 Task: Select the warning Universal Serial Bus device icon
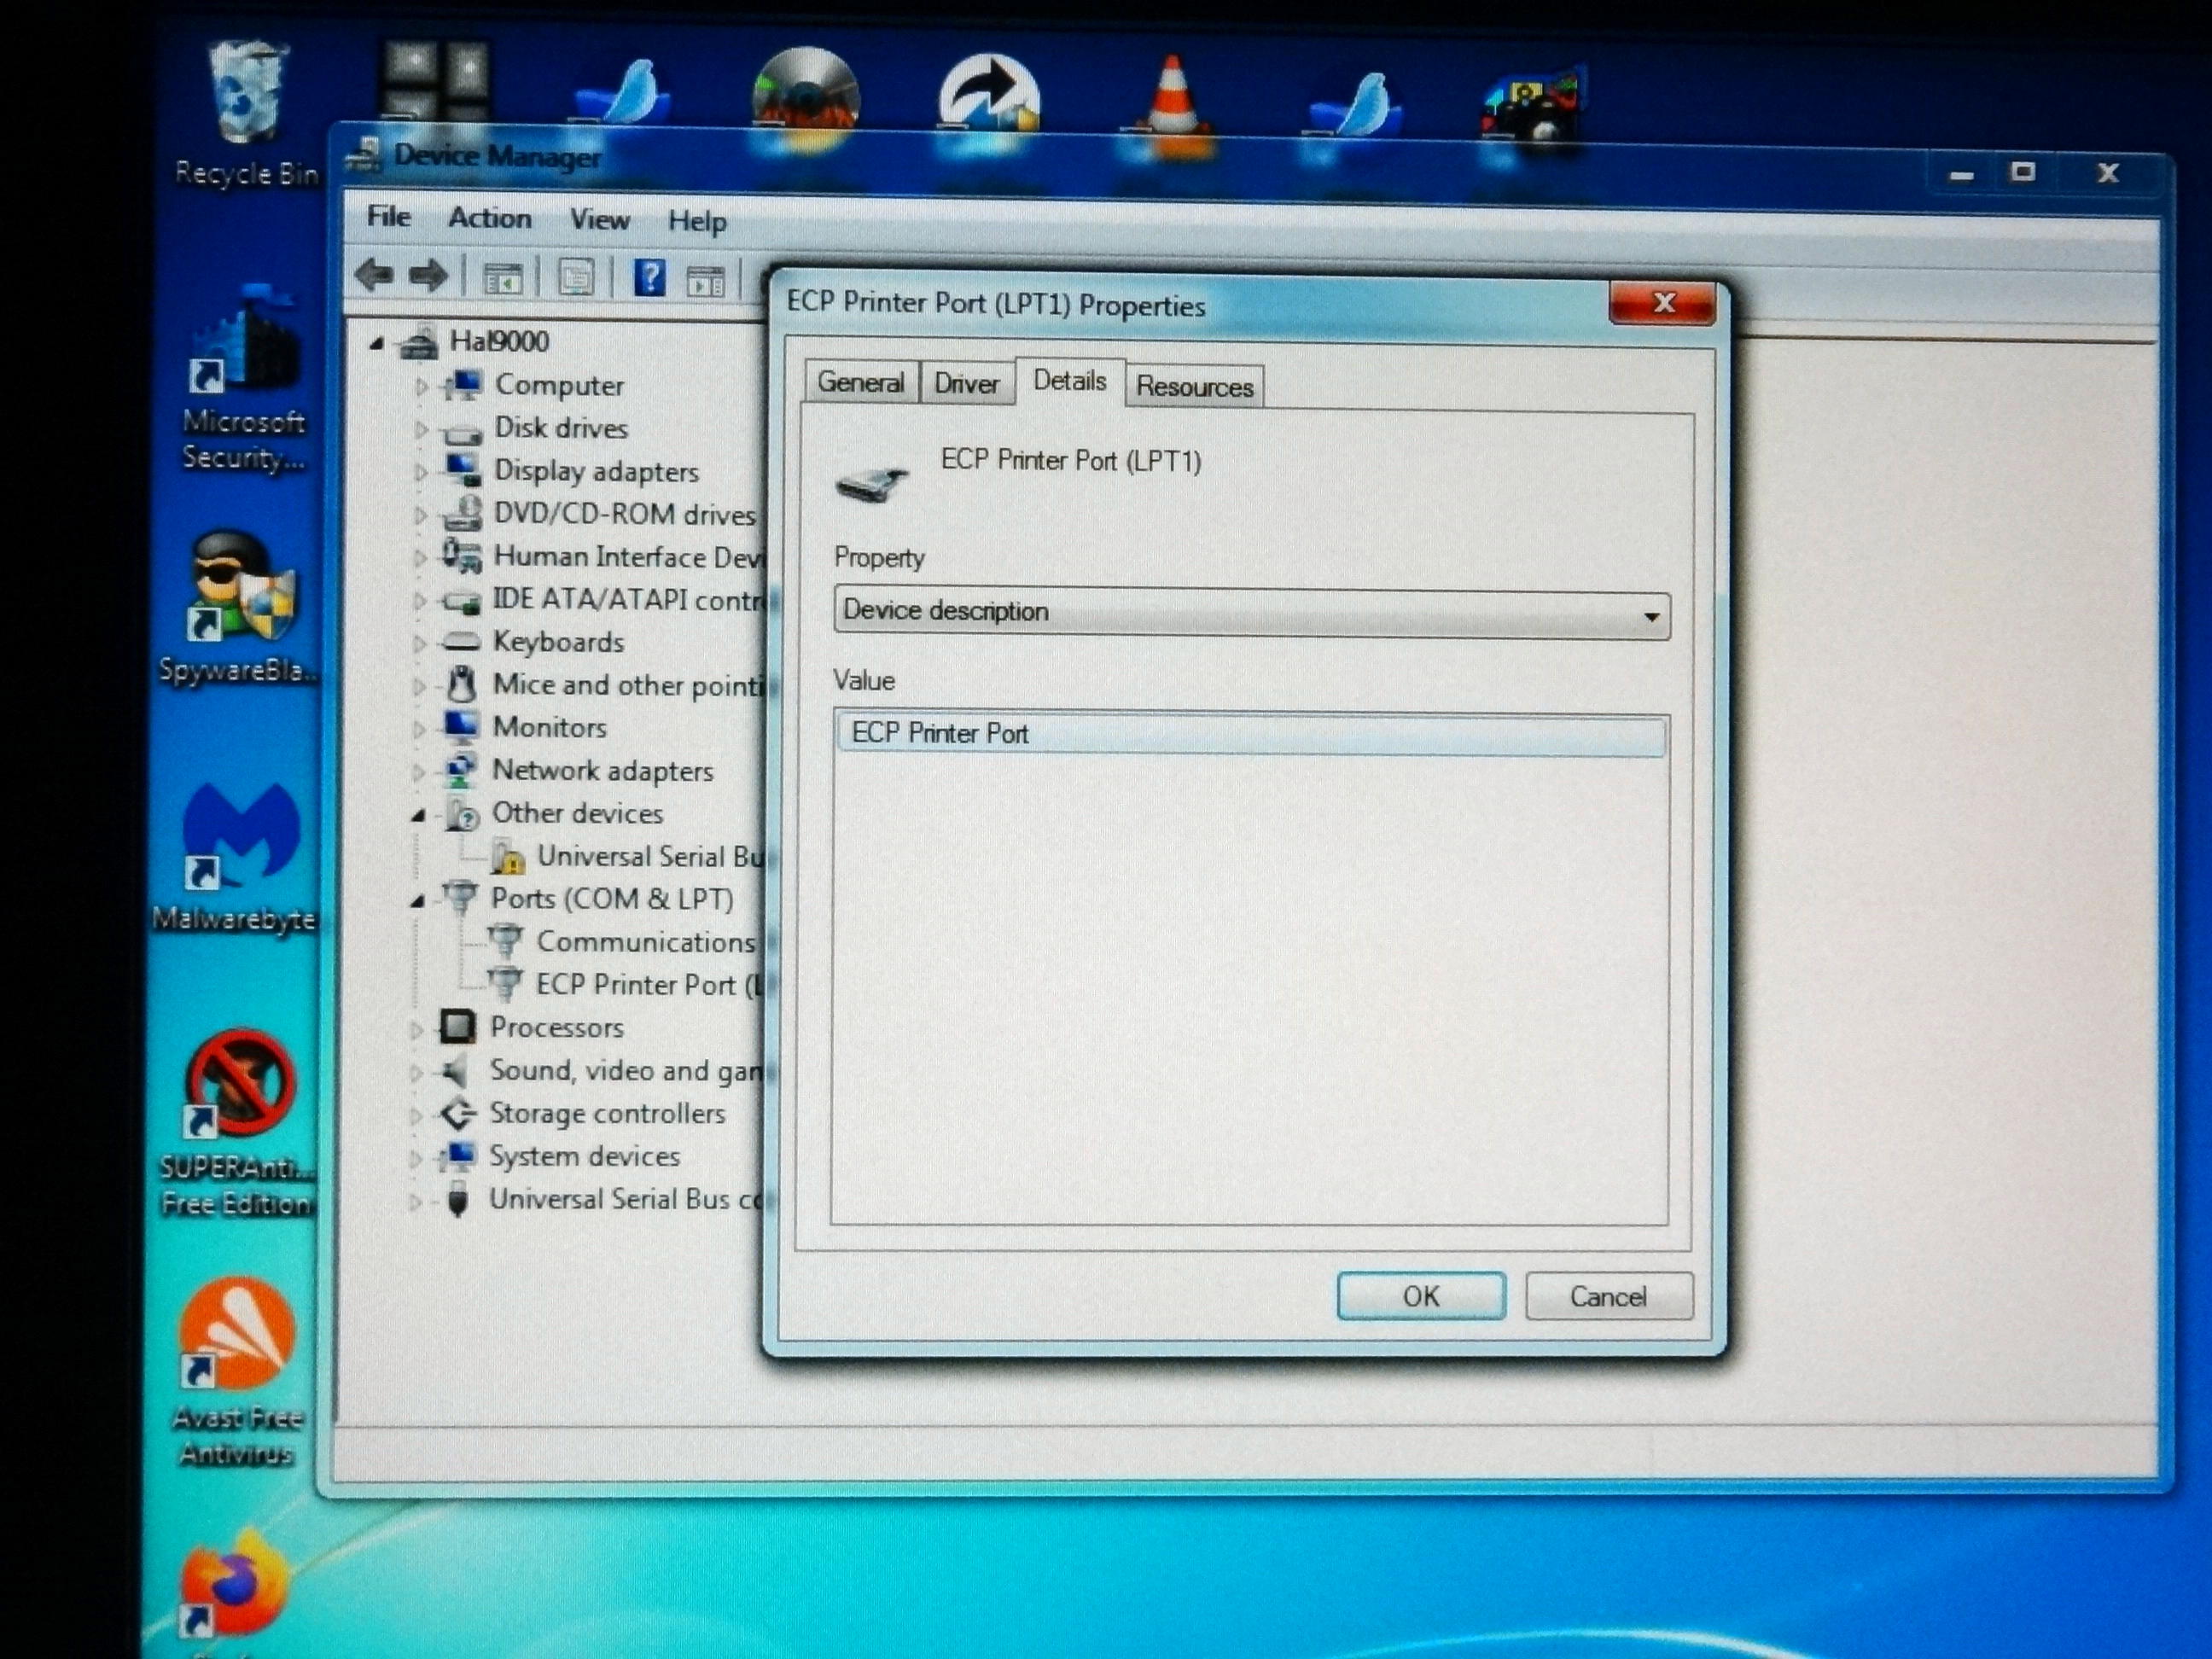[x=507, y=856]
